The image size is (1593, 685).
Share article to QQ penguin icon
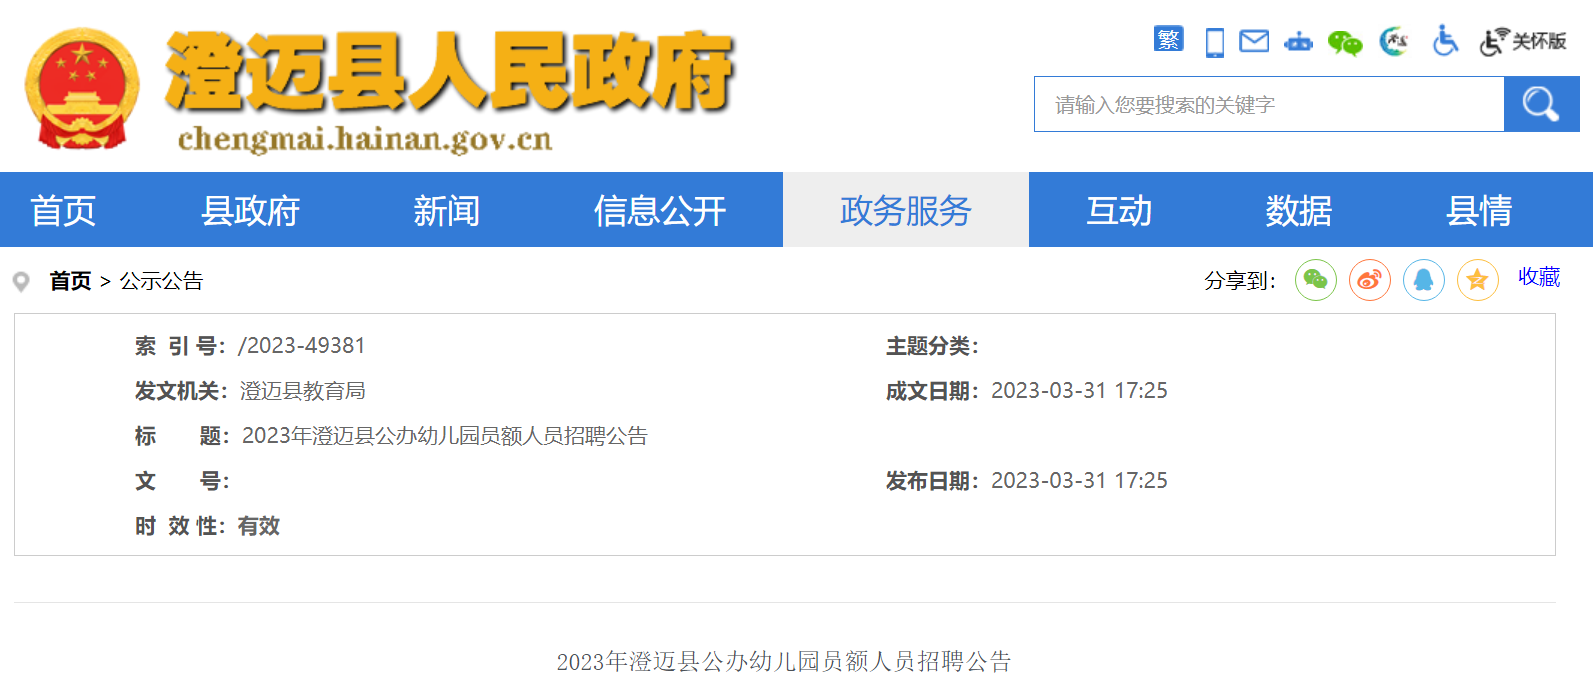[x=1424, y=280]
